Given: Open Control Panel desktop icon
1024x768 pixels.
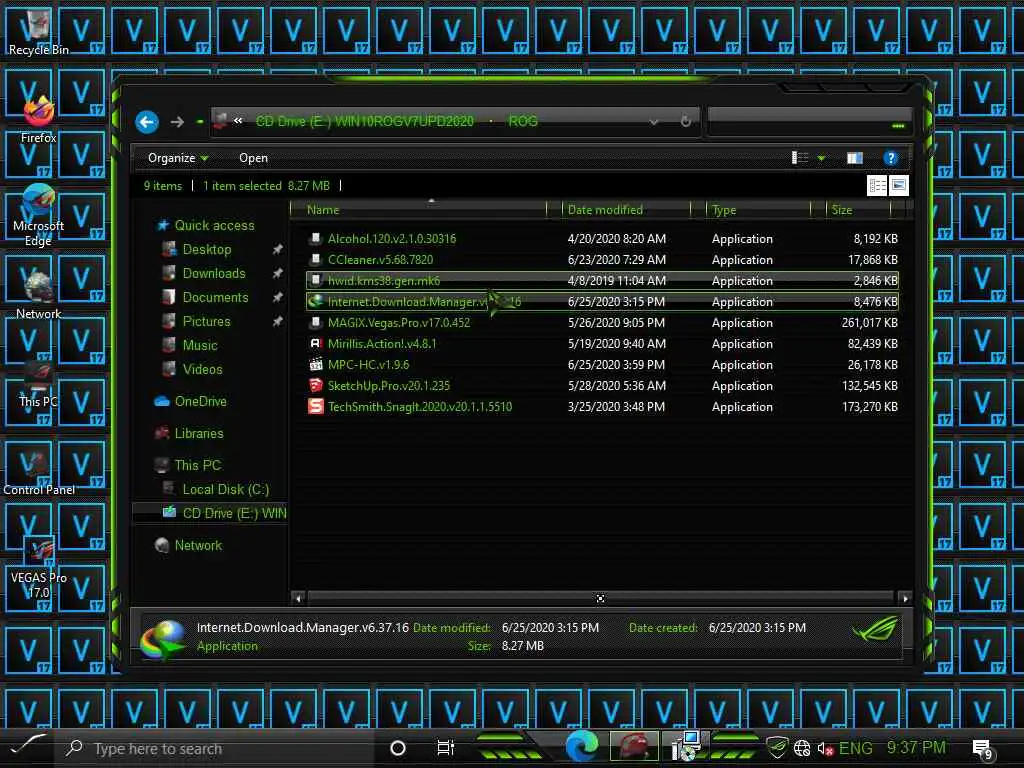Looking at the screenshot, I should click(38, 472).
